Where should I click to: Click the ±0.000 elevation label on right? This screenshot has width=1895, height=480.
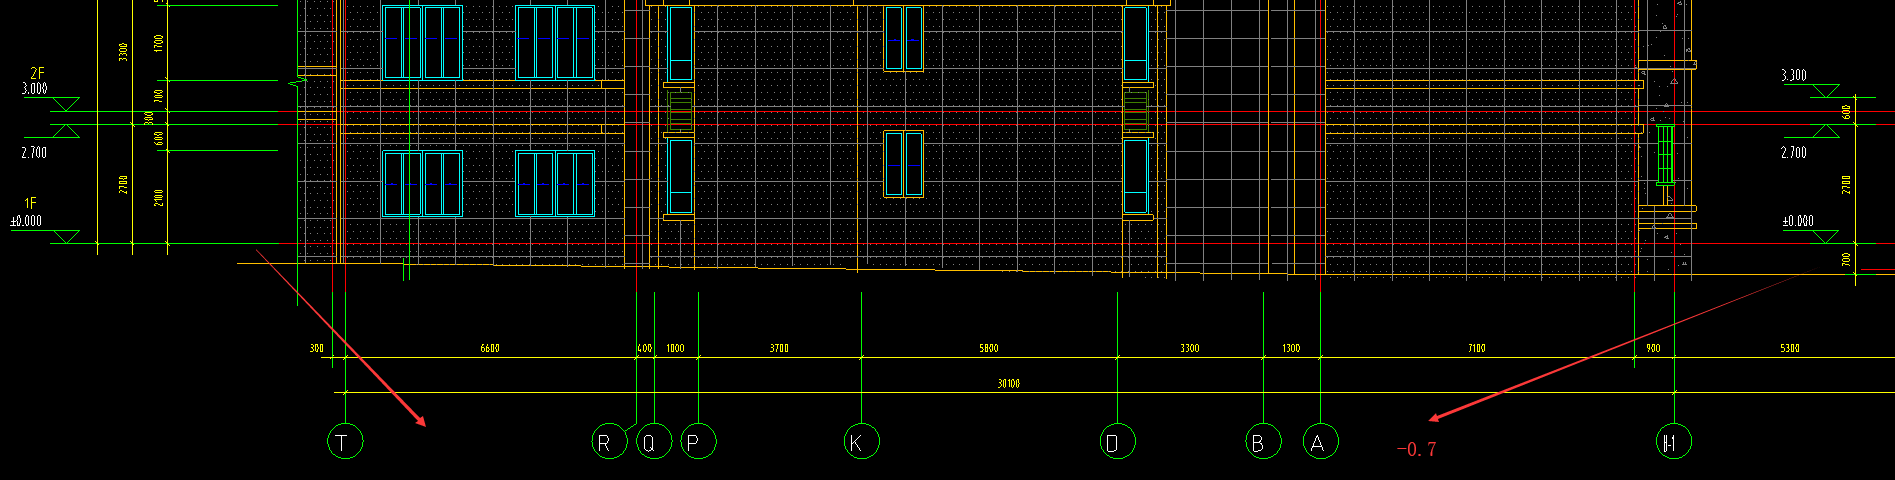(x=1797, y=221)
